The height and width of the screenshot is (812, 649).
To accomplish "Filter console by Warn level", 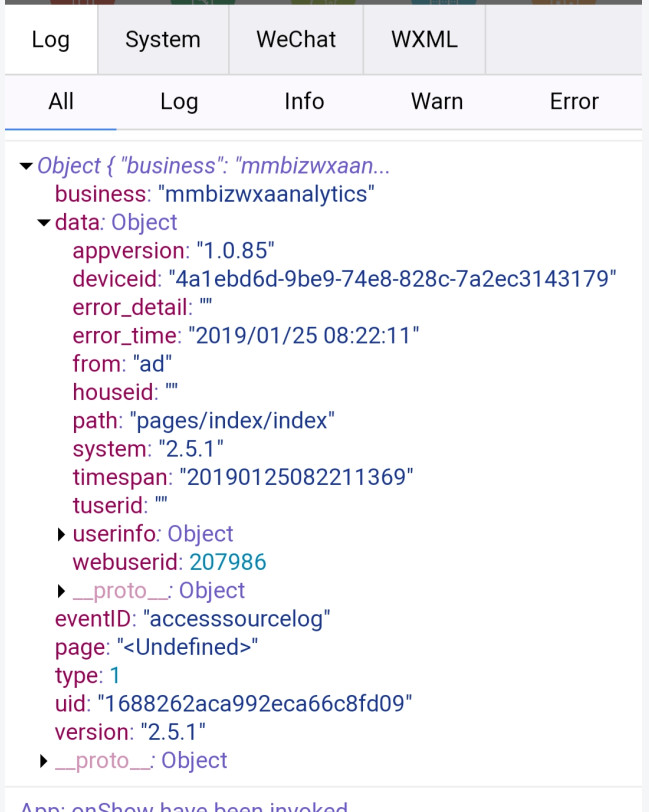I will click(437, 102).
